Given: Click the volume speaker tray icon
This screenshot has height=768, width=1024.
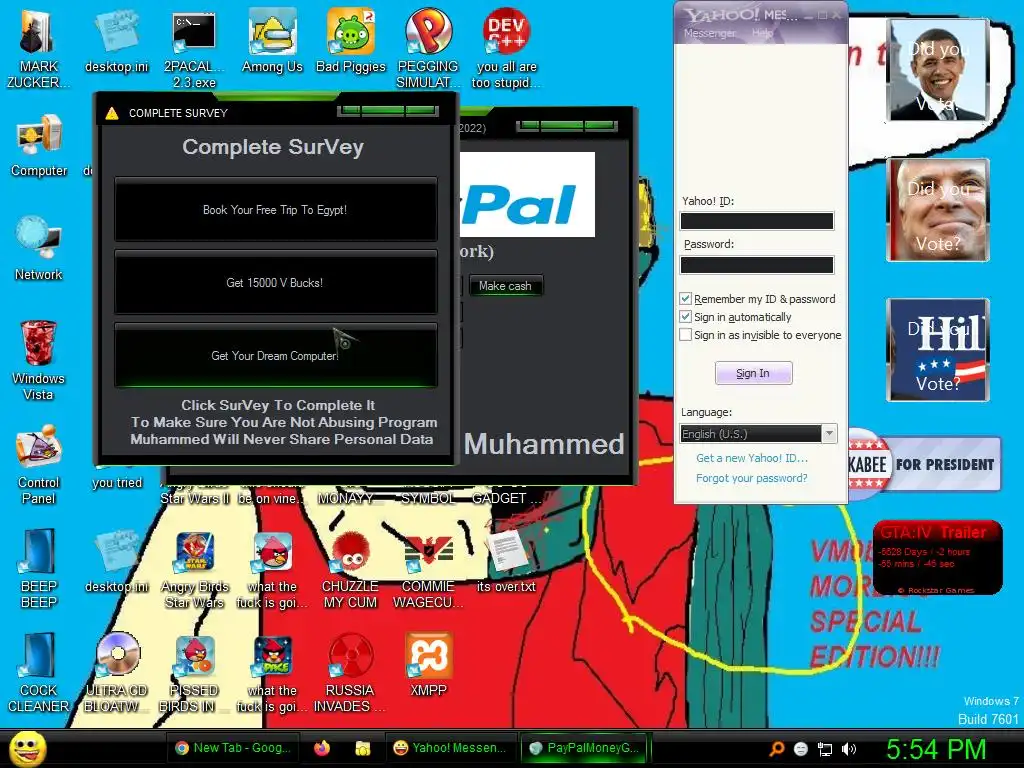Looking at the screenshot, I should pos(849,749).
